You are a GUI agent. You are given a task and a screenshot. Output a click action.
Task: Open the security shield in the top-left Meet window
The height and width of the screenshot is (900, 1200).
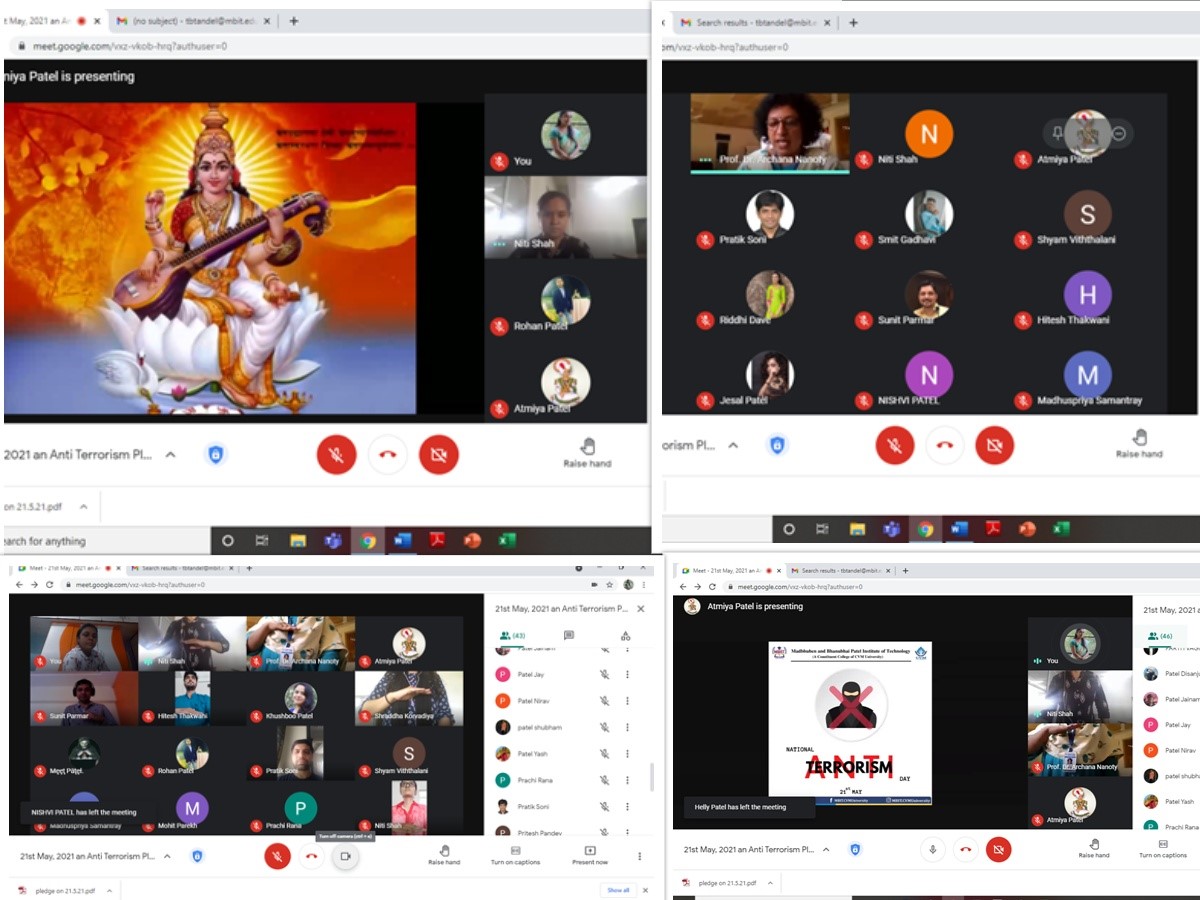pos(216,454)
